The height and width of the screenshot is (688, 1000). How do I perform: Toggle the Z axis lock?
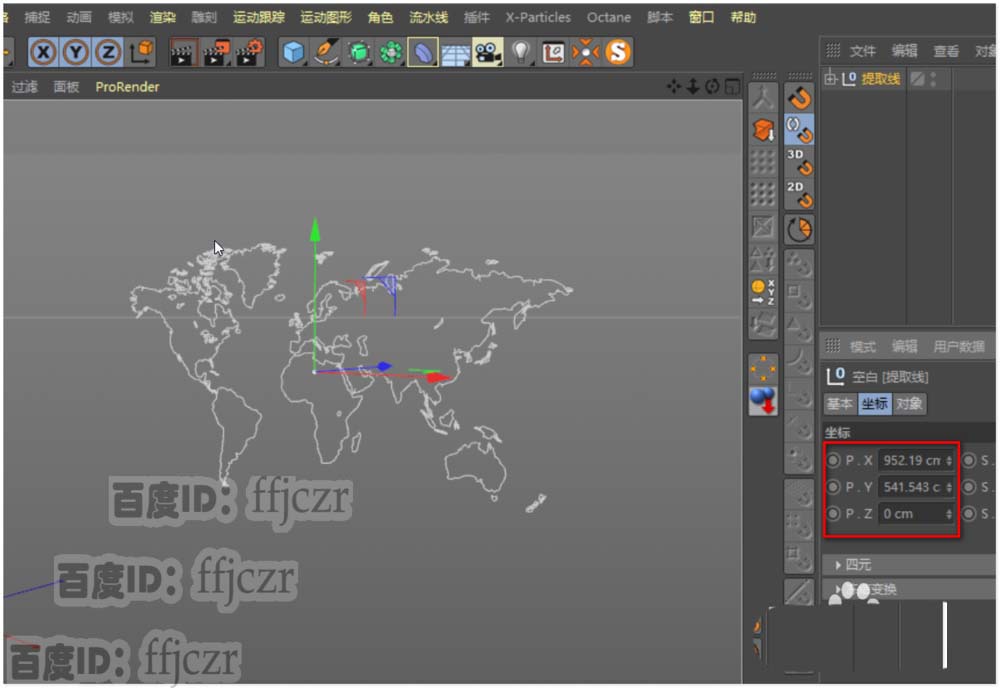pyautogui.click(x=107, y=52)
